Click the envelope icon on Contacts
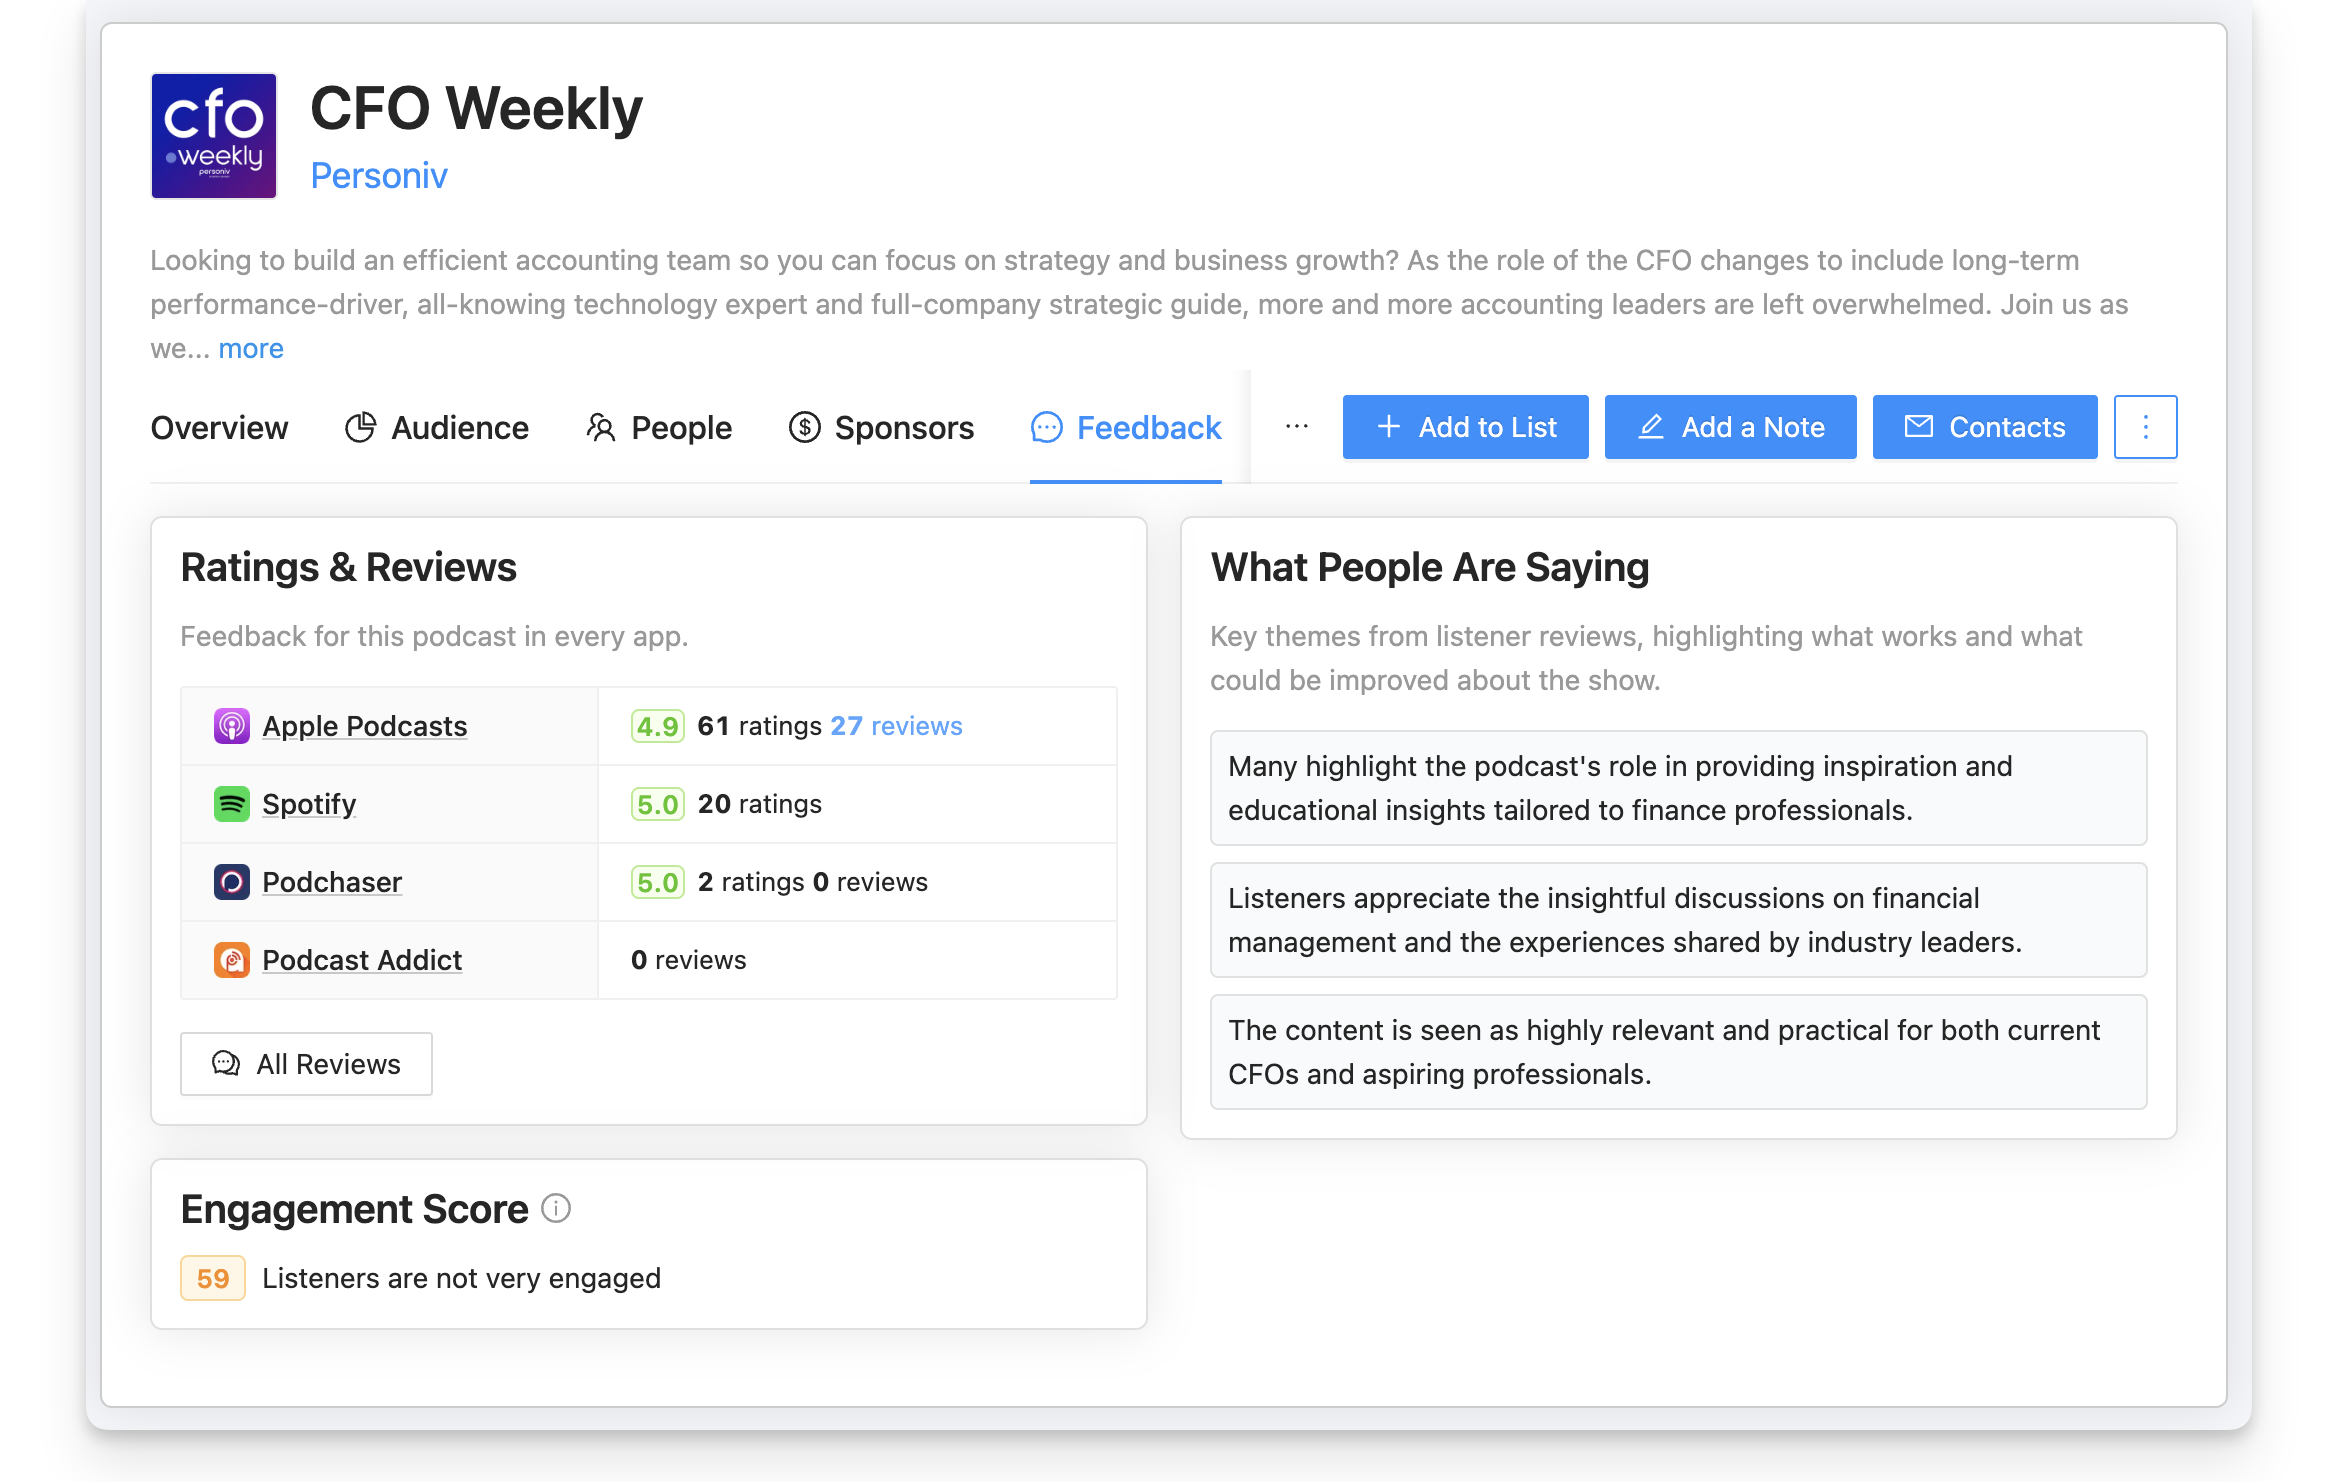The image size is (2338, 1482). pos(1918,427)
